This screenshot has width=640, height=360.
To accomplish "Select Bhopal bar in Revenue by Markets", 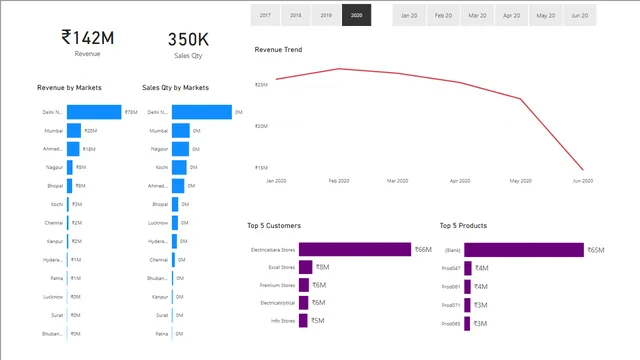I will pos(70,186).
